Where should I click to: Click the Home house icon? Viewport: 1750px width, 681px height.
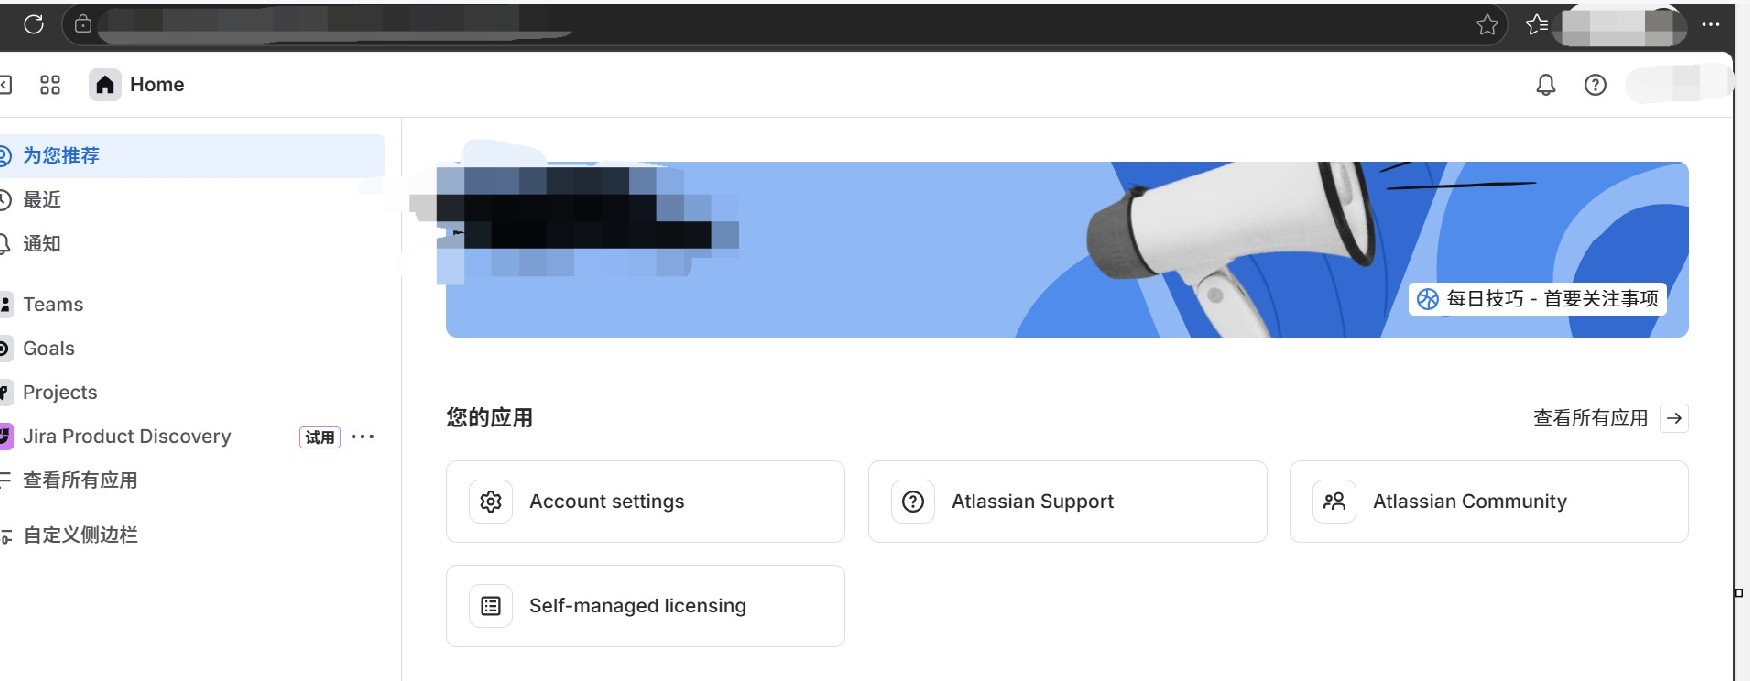pos(105,85)
